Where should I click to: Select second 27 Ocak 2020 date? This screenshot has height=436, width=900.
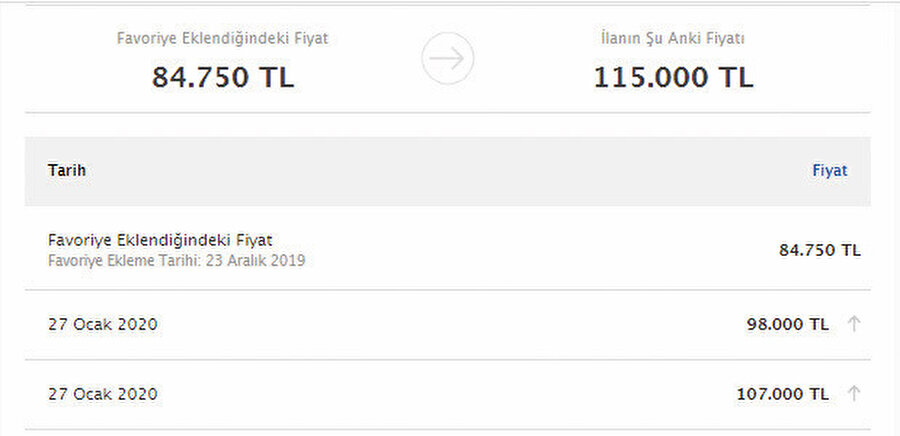coord(103,394)
